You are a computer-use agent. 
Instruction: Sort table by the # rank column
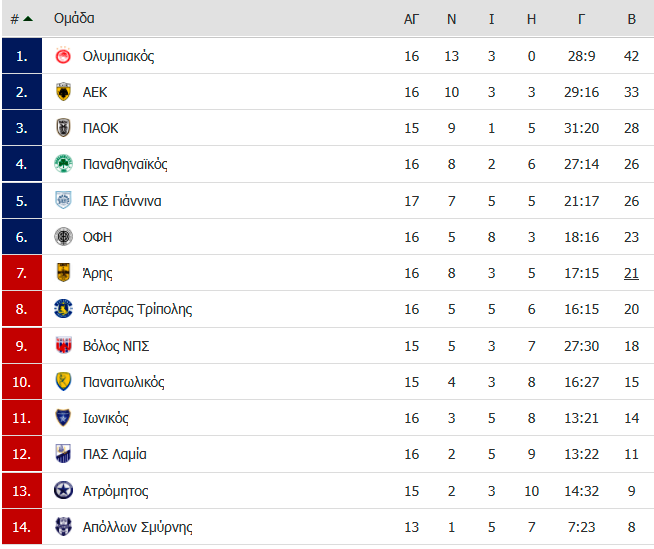[14, 19]
